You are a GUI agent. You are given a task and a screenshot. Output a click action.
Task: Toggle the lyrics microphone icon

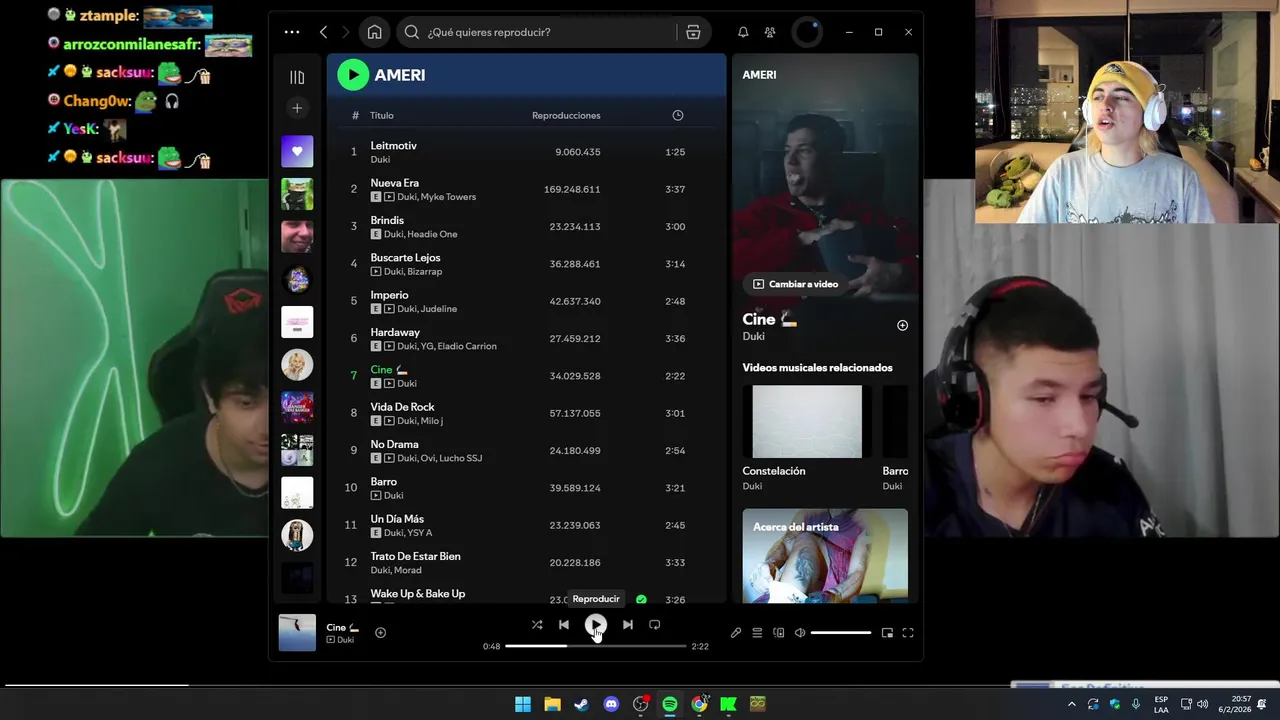click(x=736, y=633)
